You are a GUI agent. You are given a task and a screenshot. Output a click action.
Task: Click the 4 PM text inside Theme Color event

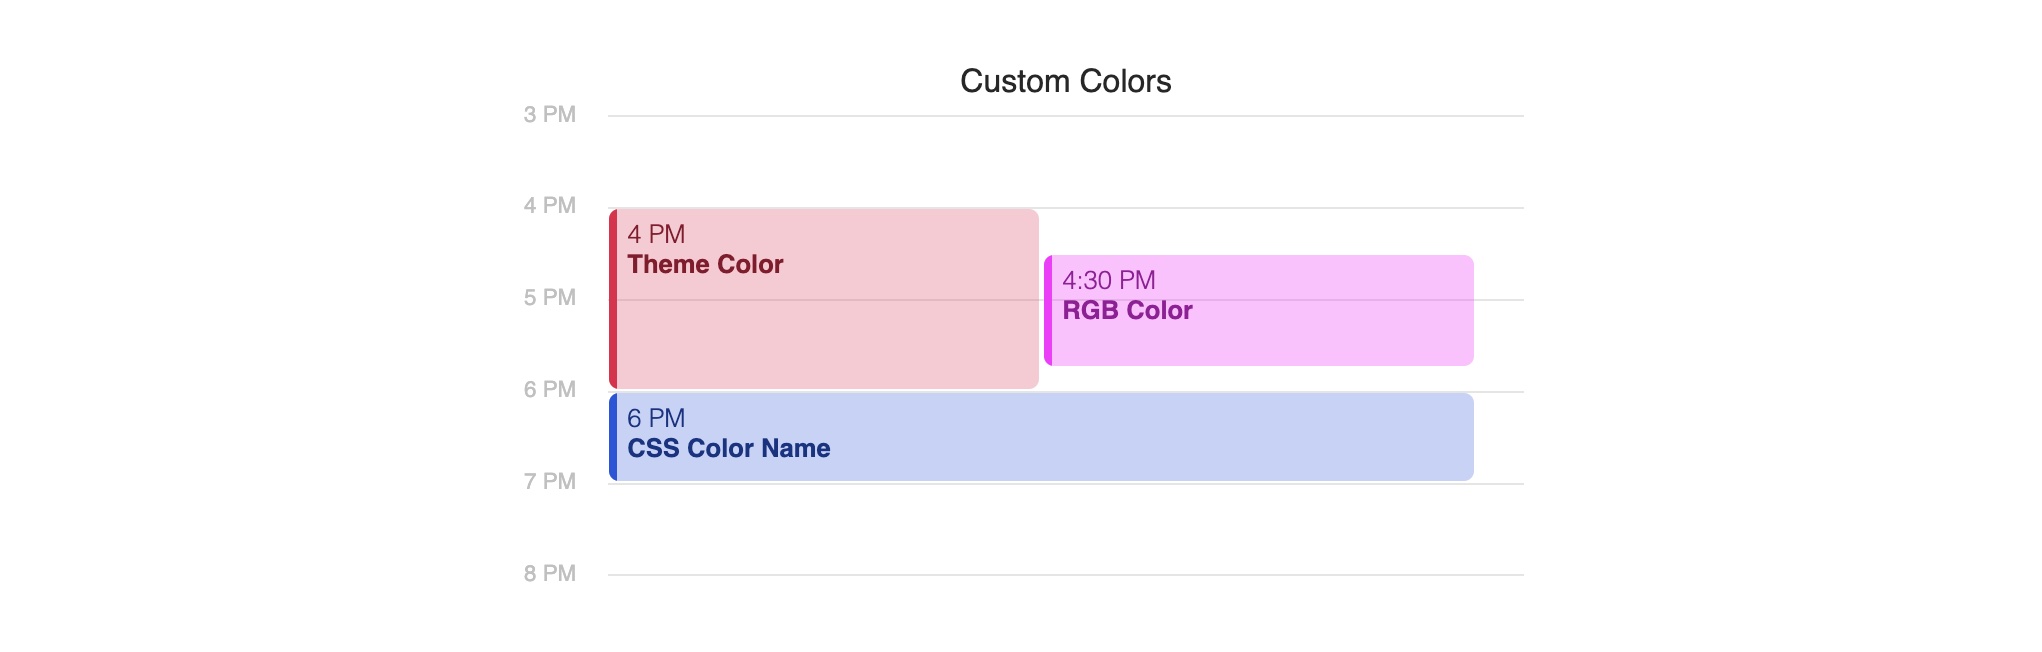[656, 234]
